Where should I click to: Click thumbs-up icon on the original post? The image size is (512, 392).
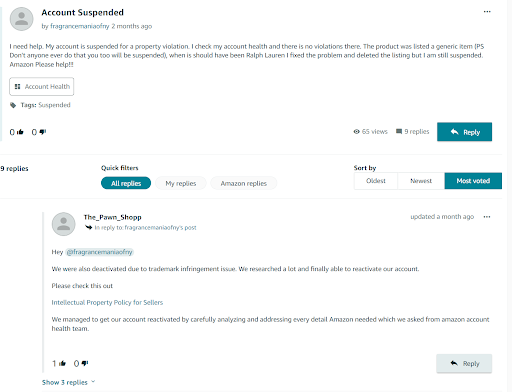[x=20, y=132]
